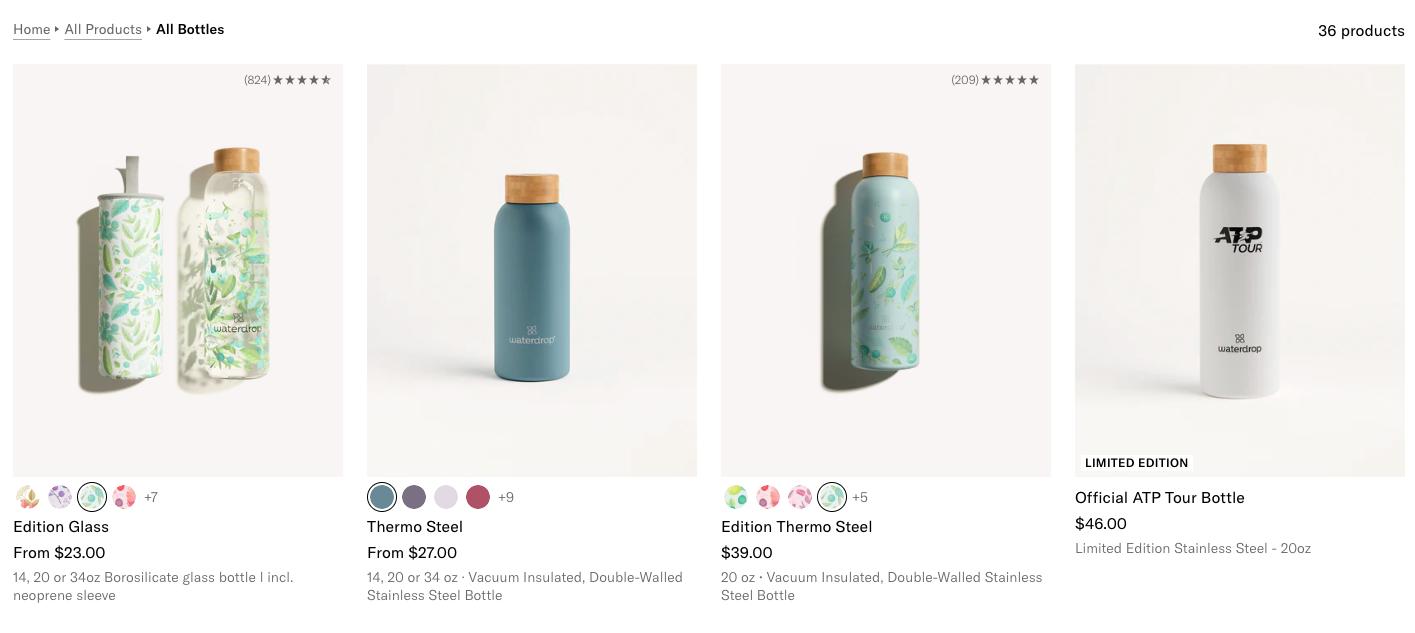Click the Thermo Steel bottle image
This screenshot has width=1415, height=633.
click(532, 270)
